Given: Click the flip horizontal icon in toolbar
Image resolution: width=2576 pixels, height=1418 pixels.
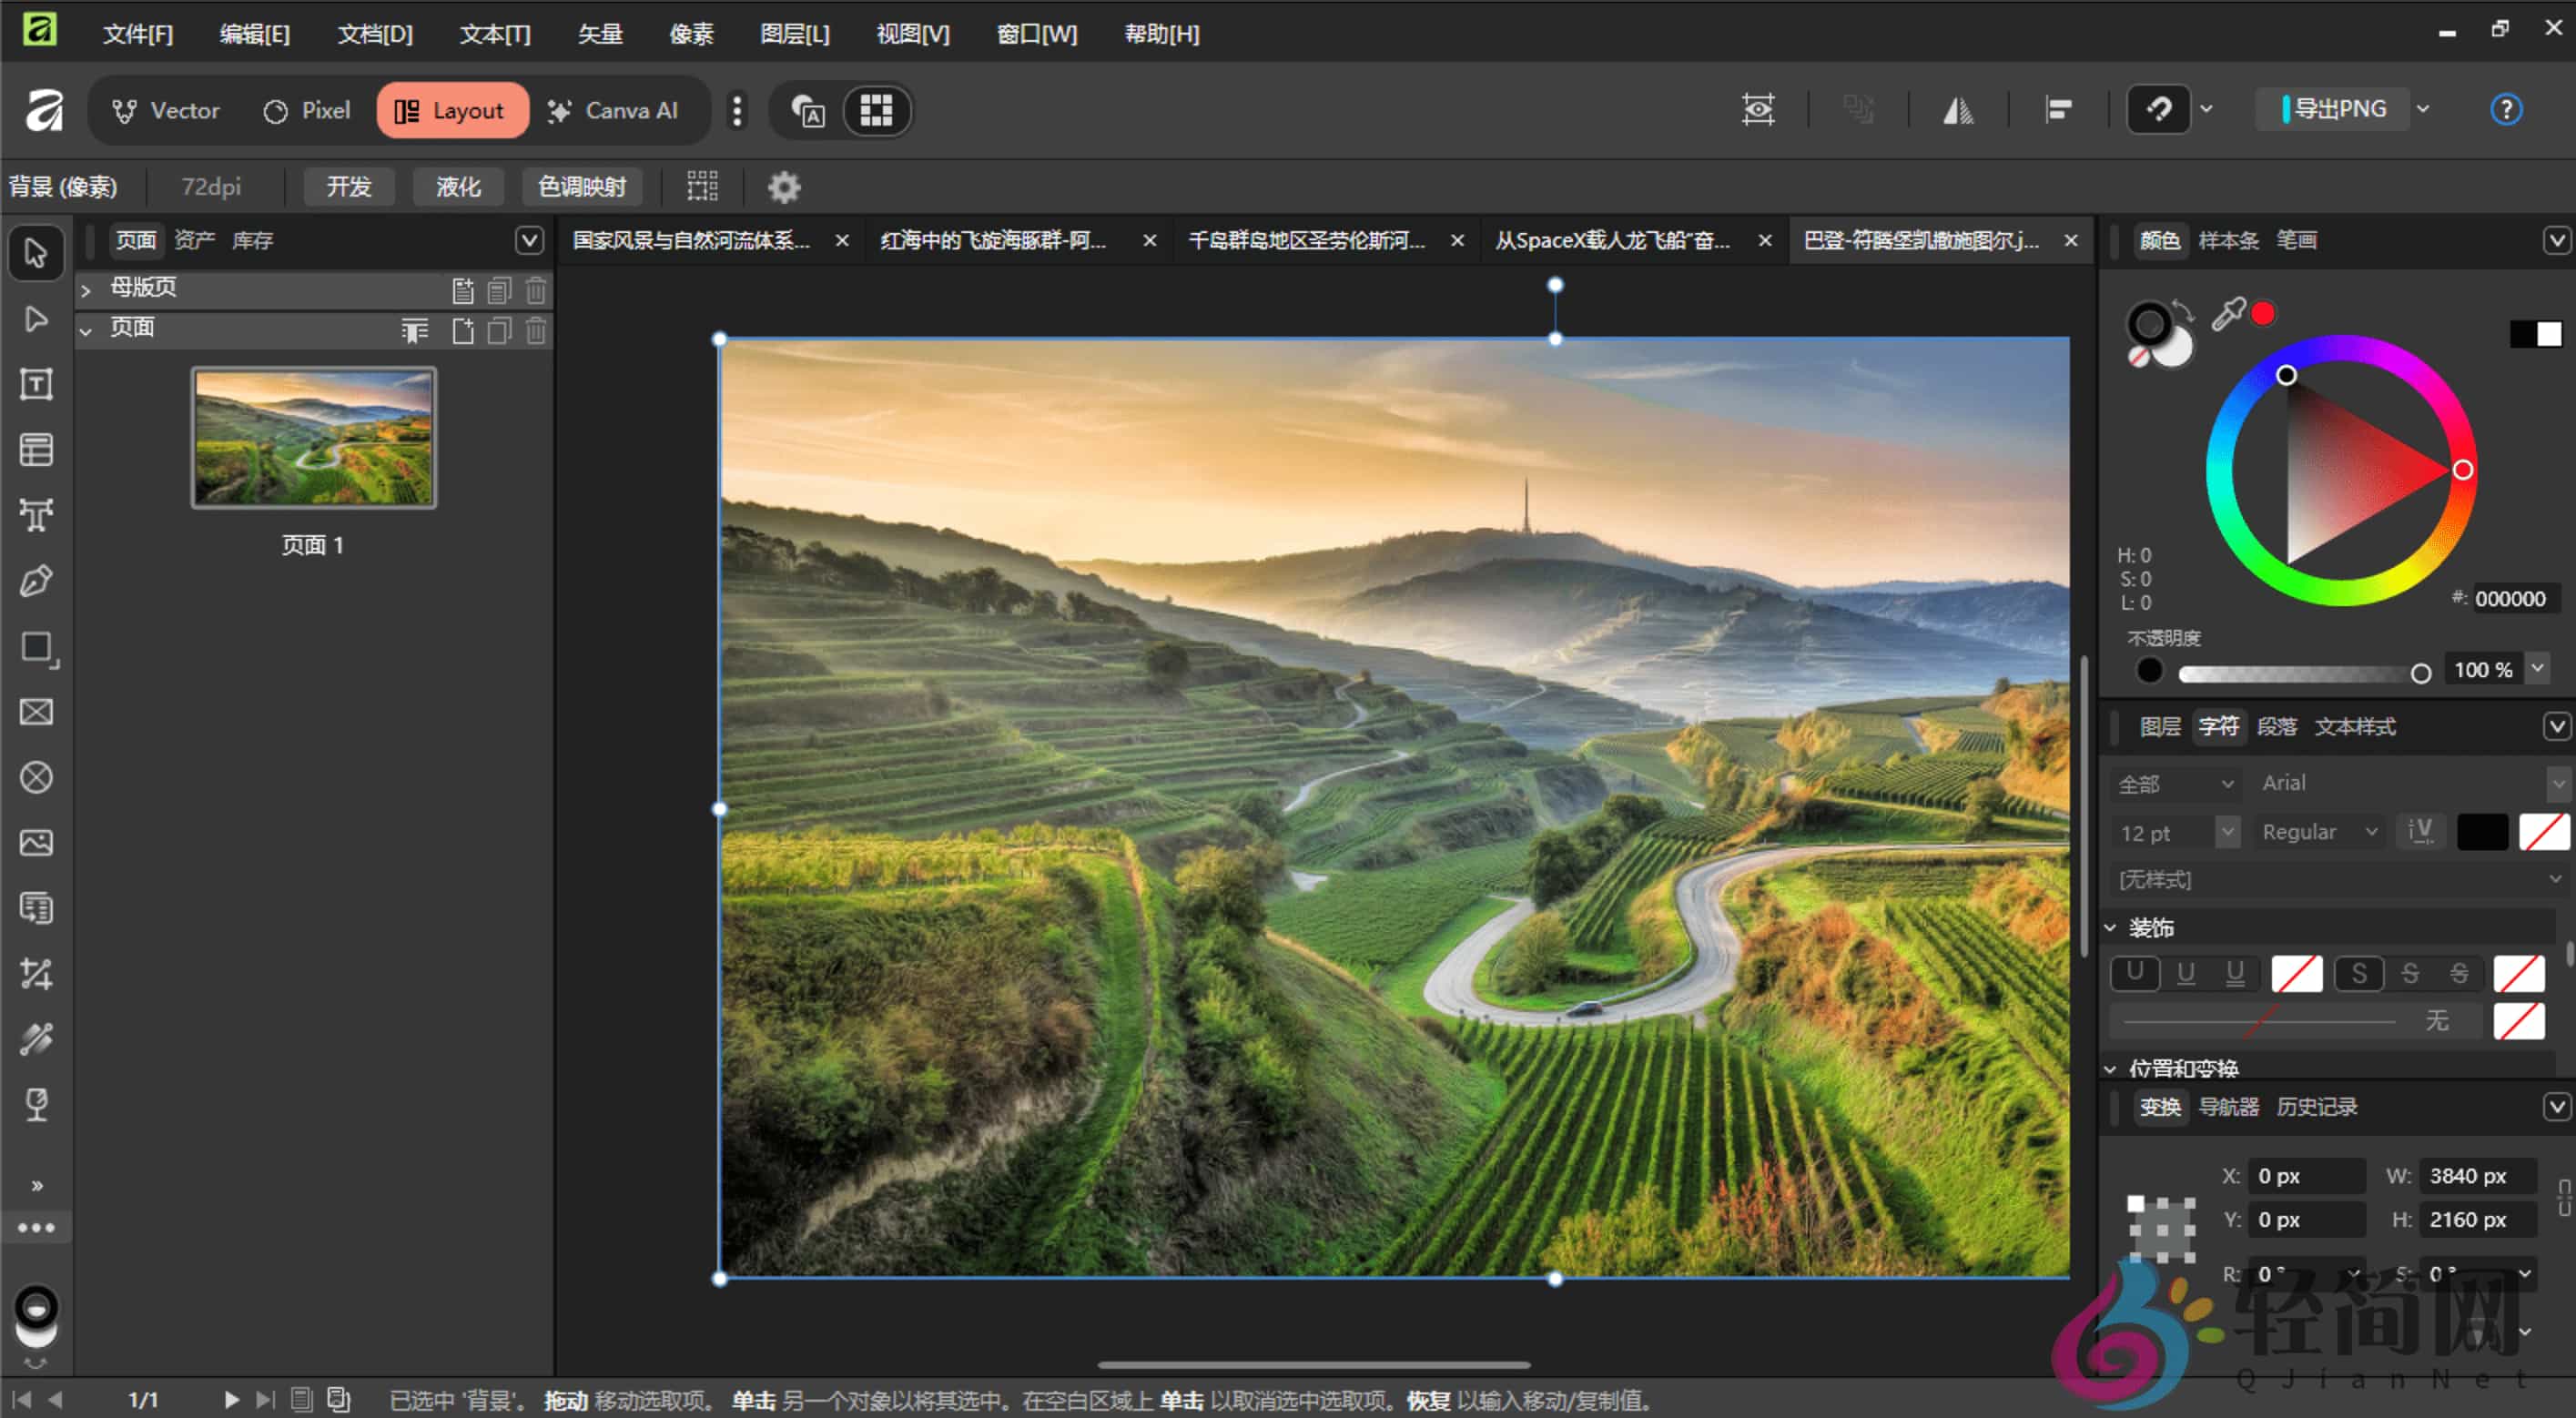Looking at the screenshot, I should tap(1957, 110).
